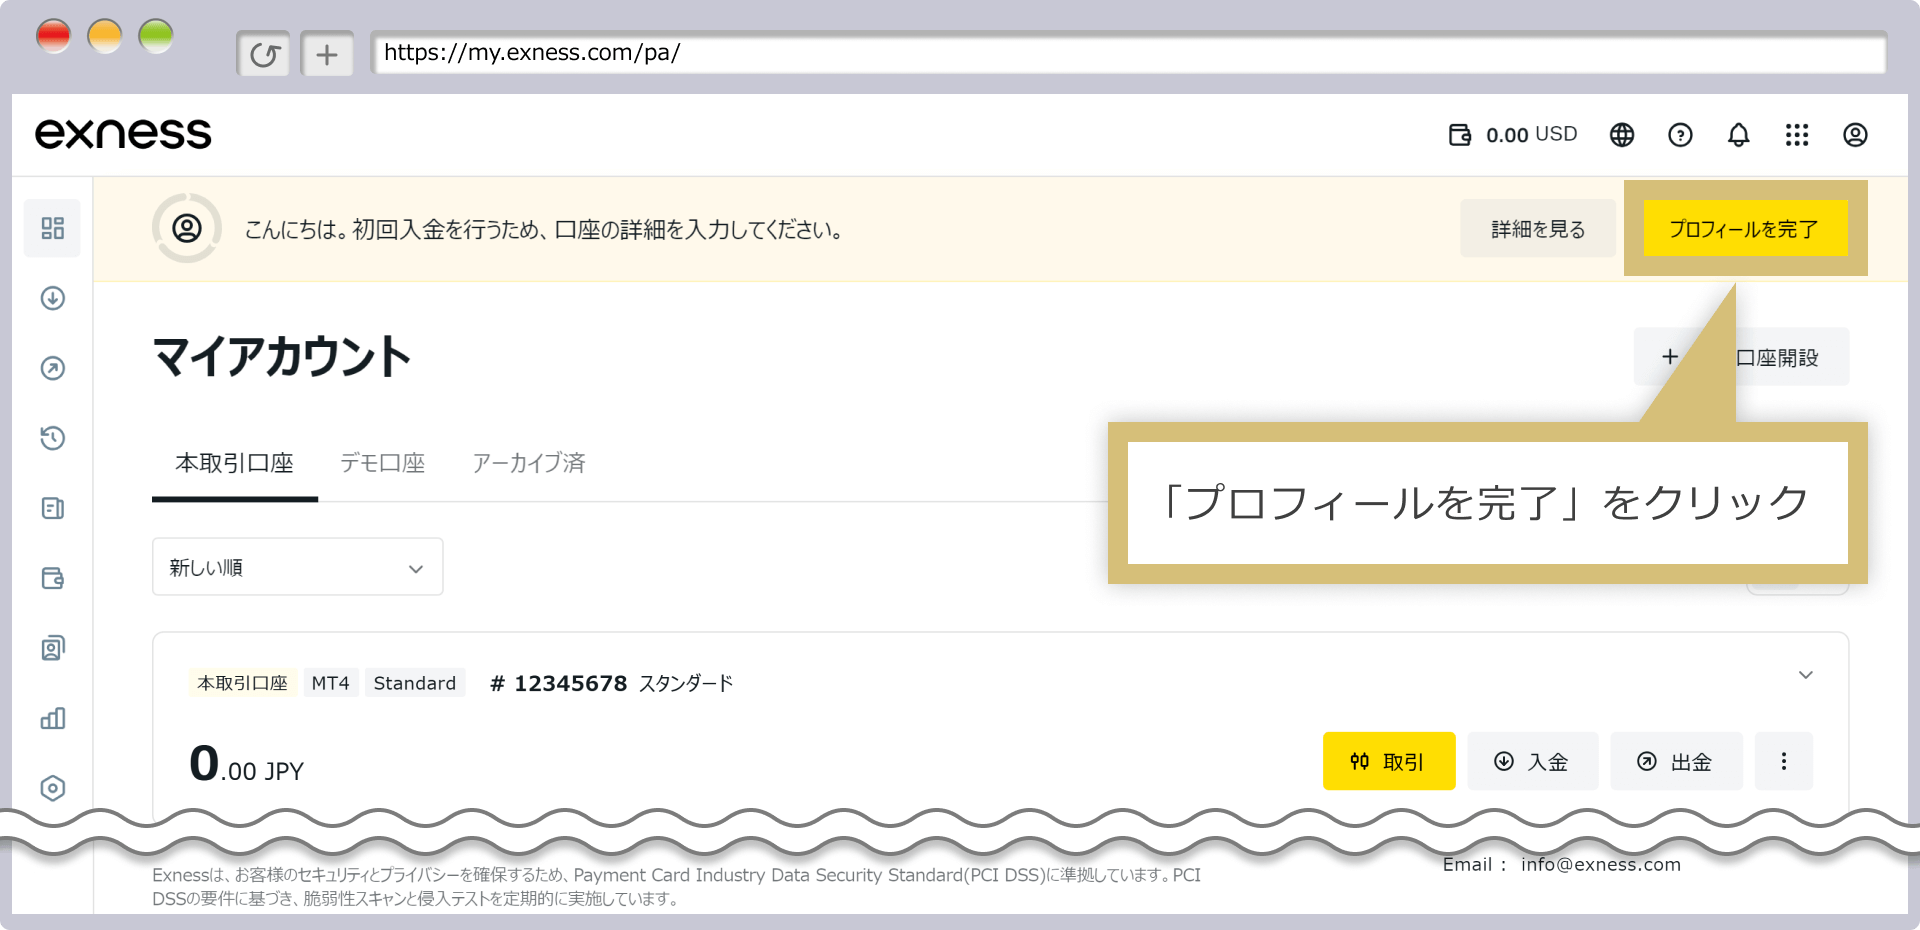The image size is (1920, 930).
Task: Open the notifications bell
Action: (1739, 135)
